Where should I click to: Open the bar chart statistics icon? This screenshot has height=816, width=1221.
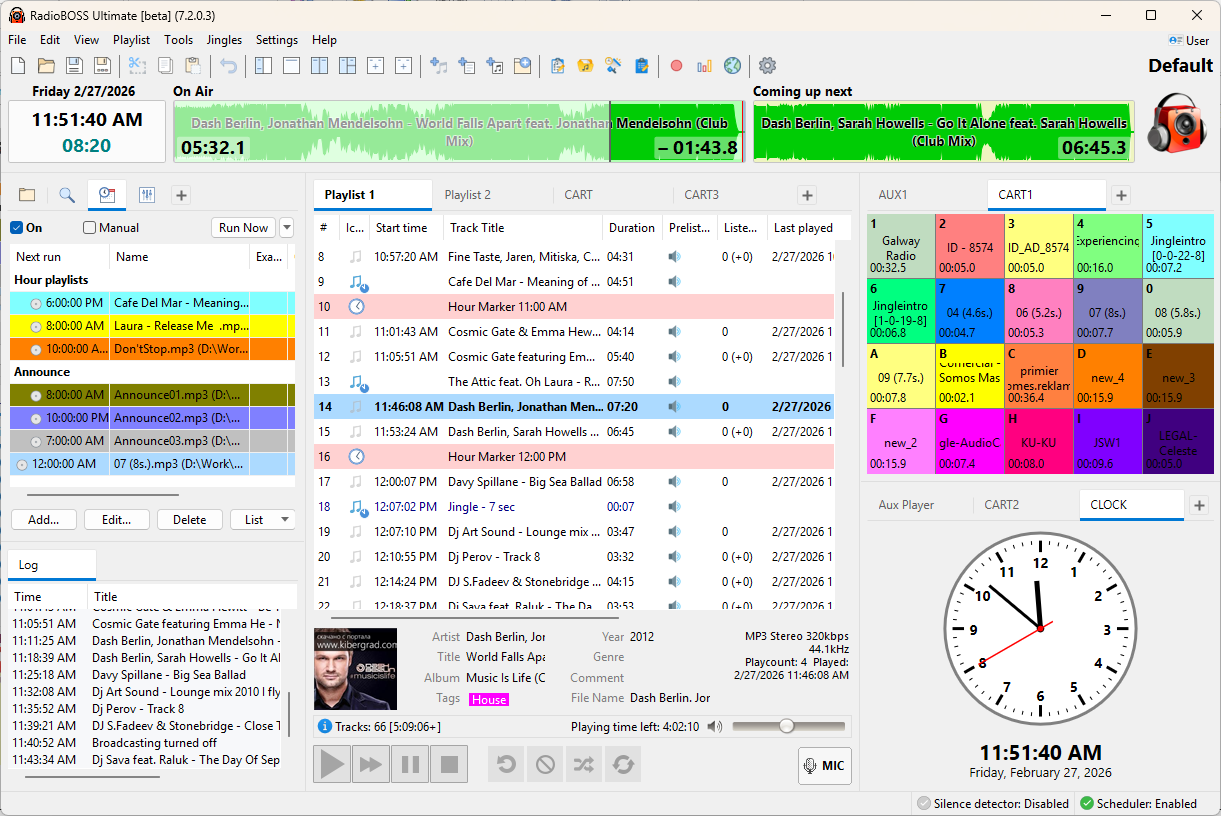(704, 66)
